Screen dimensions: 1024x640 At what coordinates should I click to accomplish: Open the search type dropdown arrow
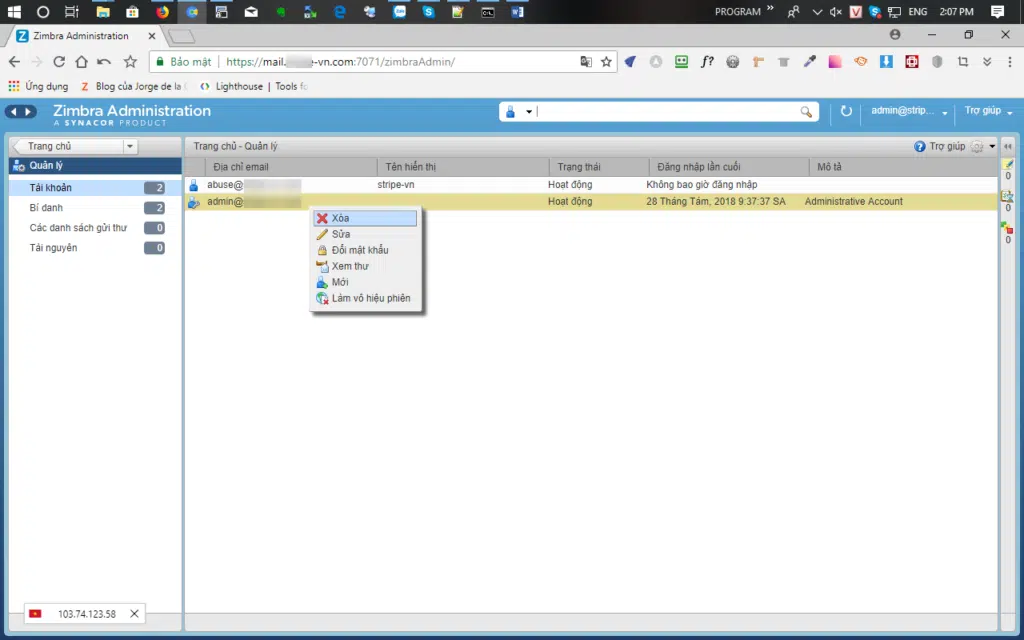click(529, 112)
